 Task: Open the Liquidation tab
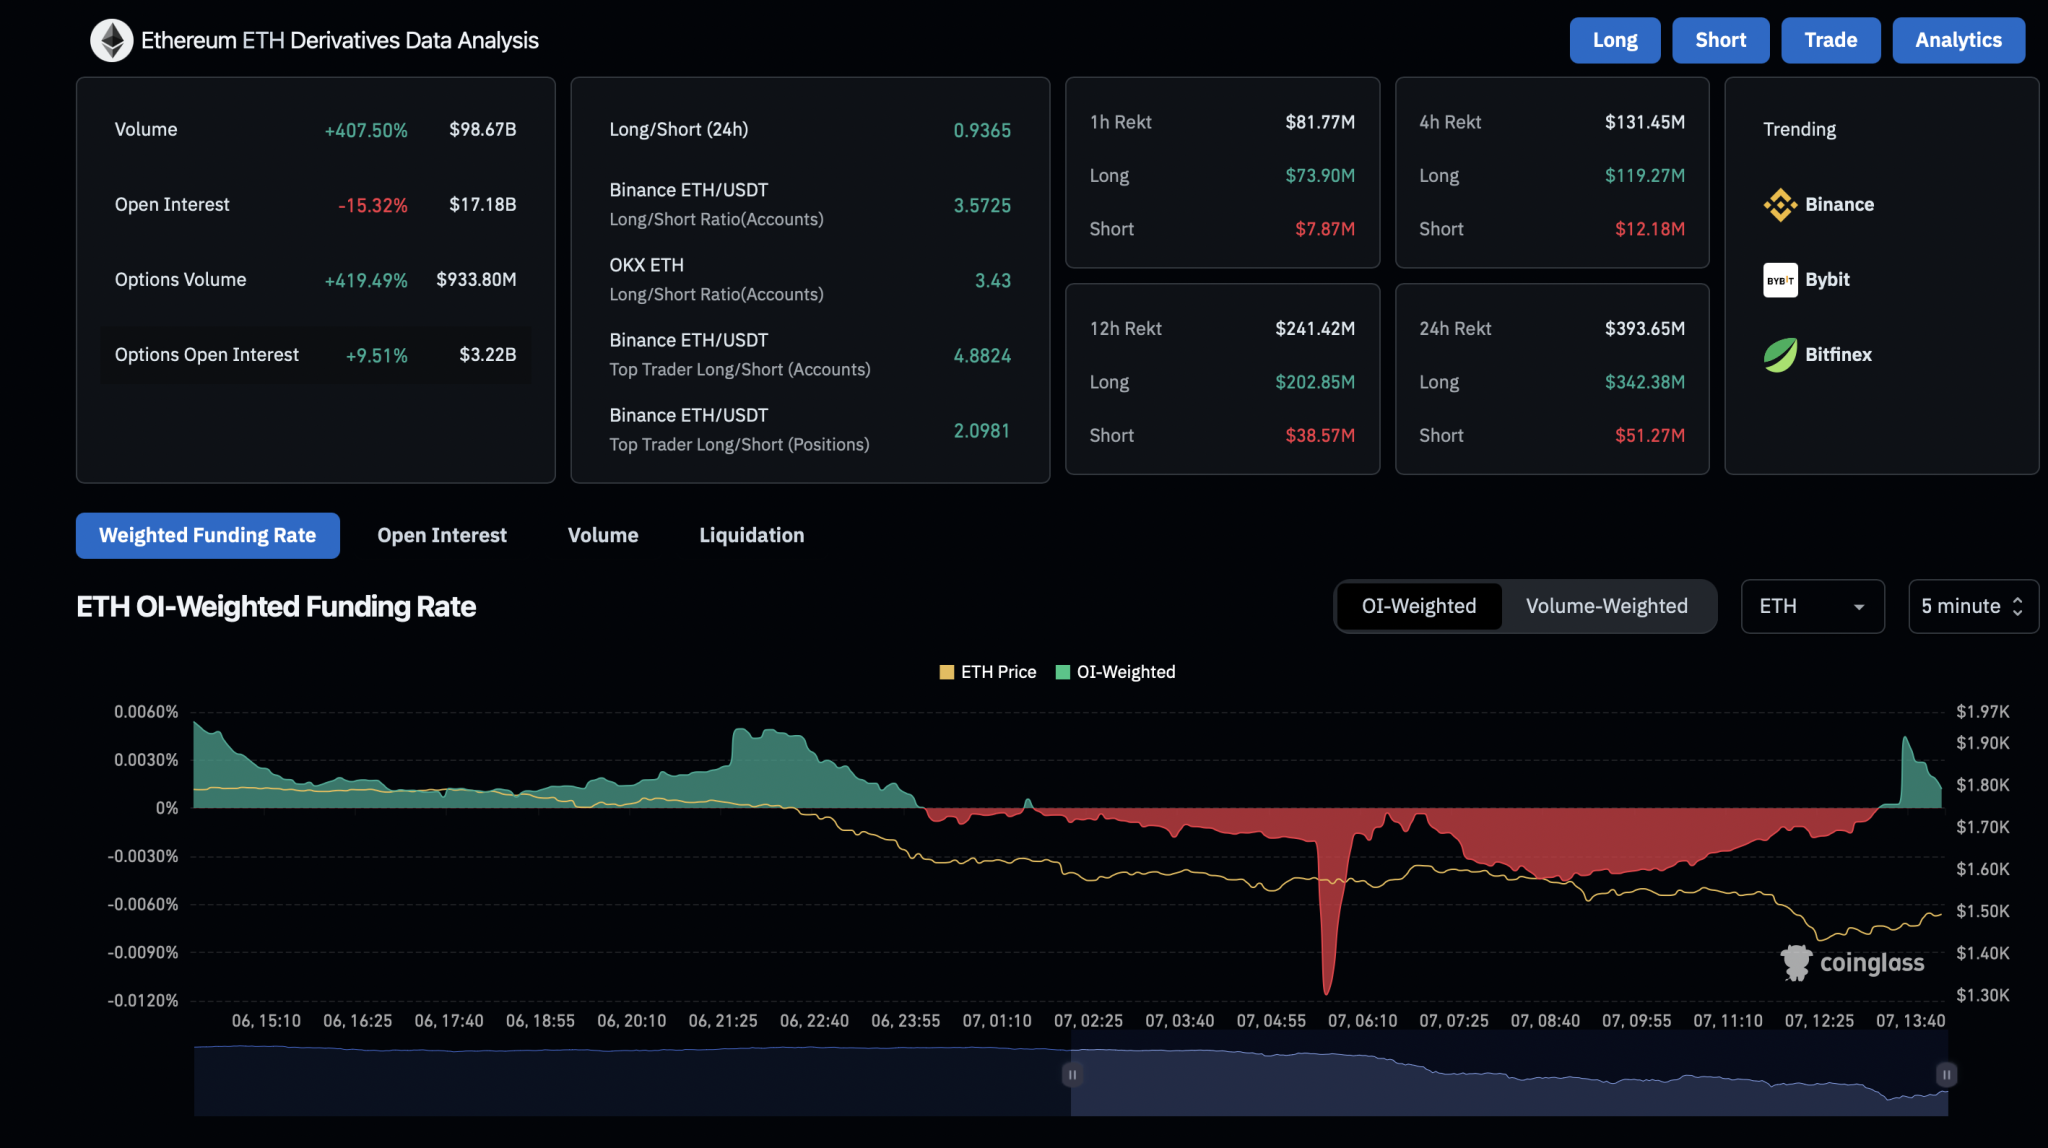pyautogui.click(x=751, y=535)
